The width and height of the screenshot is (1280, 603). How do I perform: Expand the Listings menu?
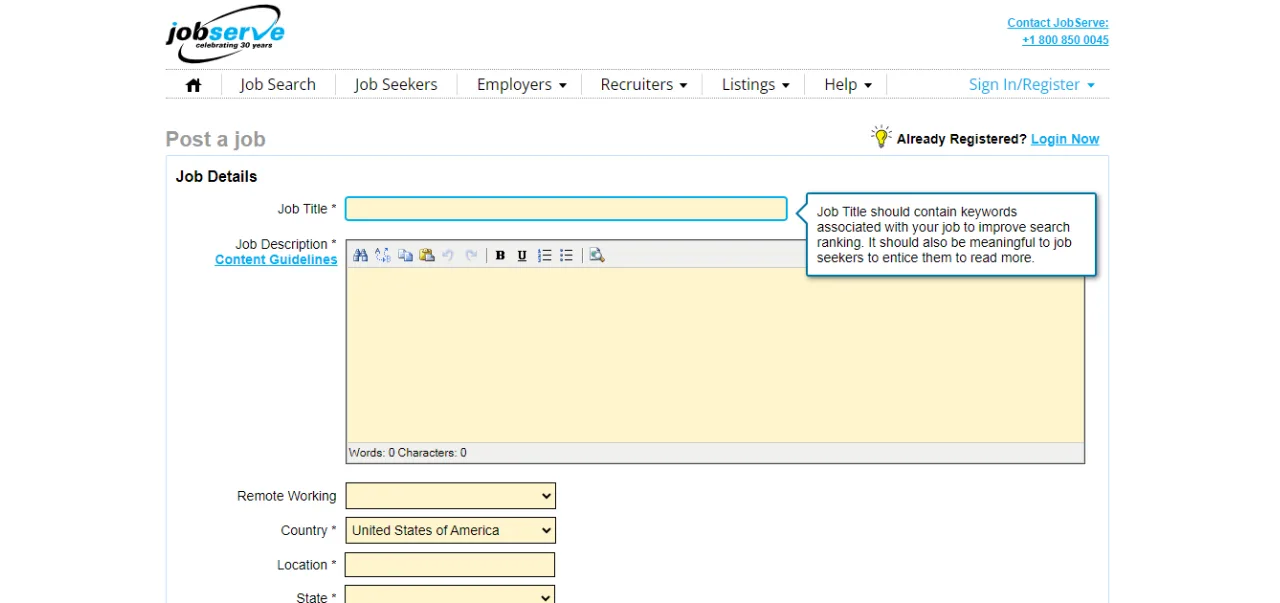pyautogui.click(x=756, y=85)
